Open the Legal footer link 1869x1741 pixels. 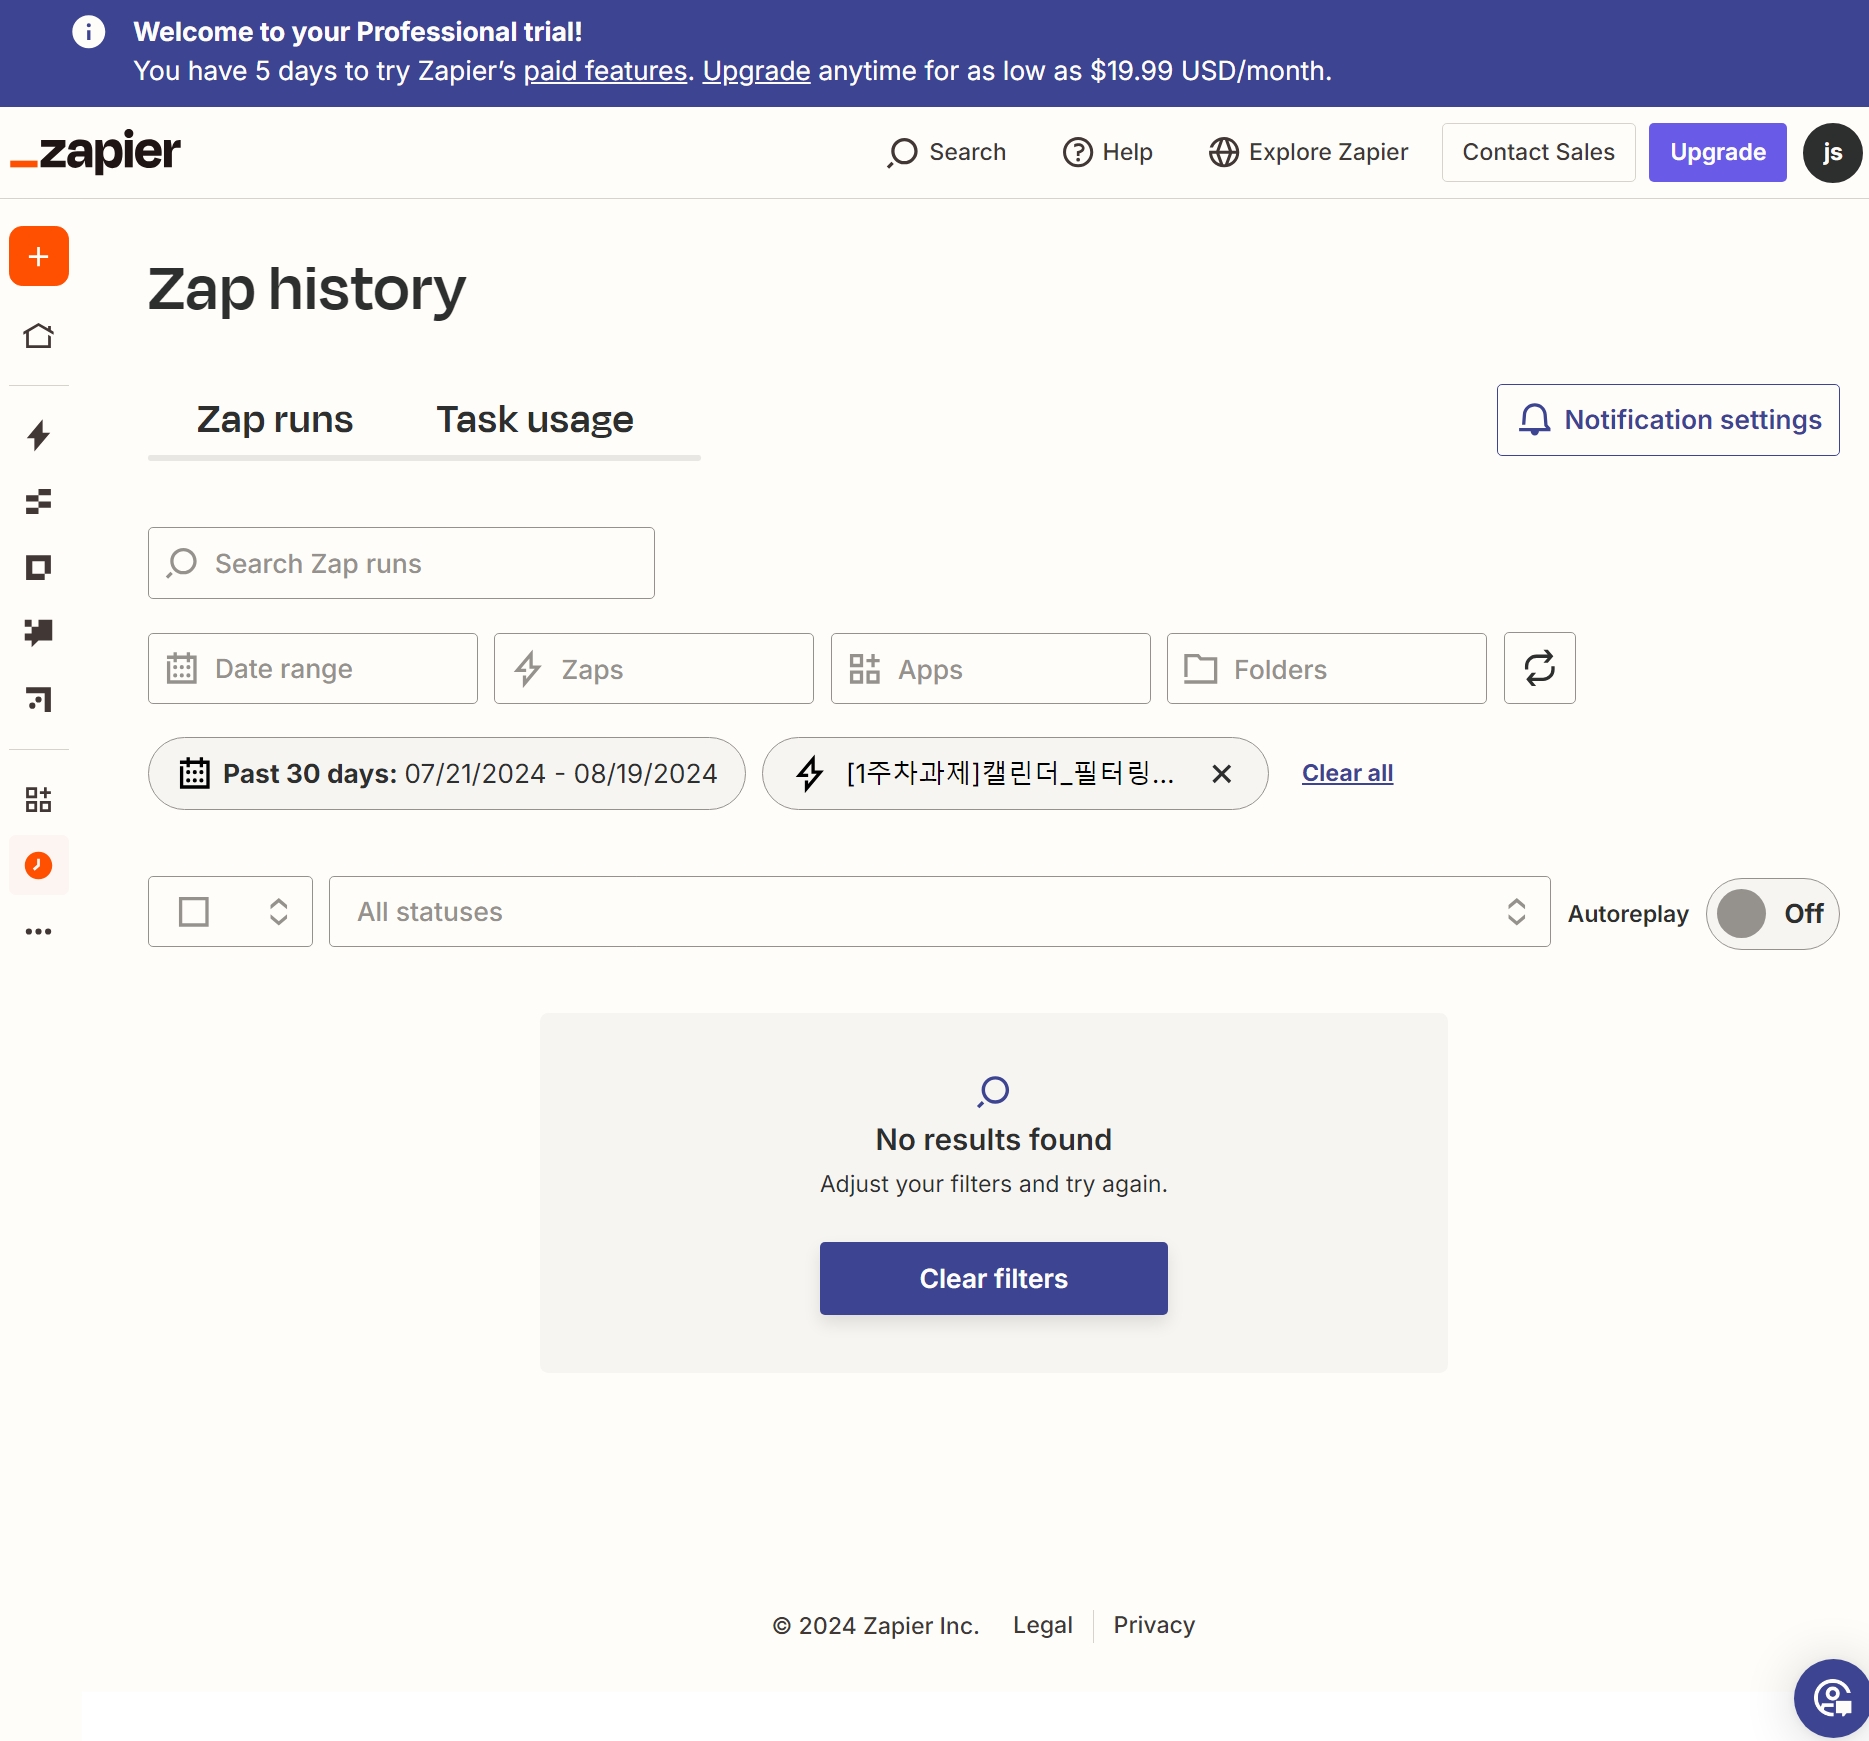coord(1043,1625)
